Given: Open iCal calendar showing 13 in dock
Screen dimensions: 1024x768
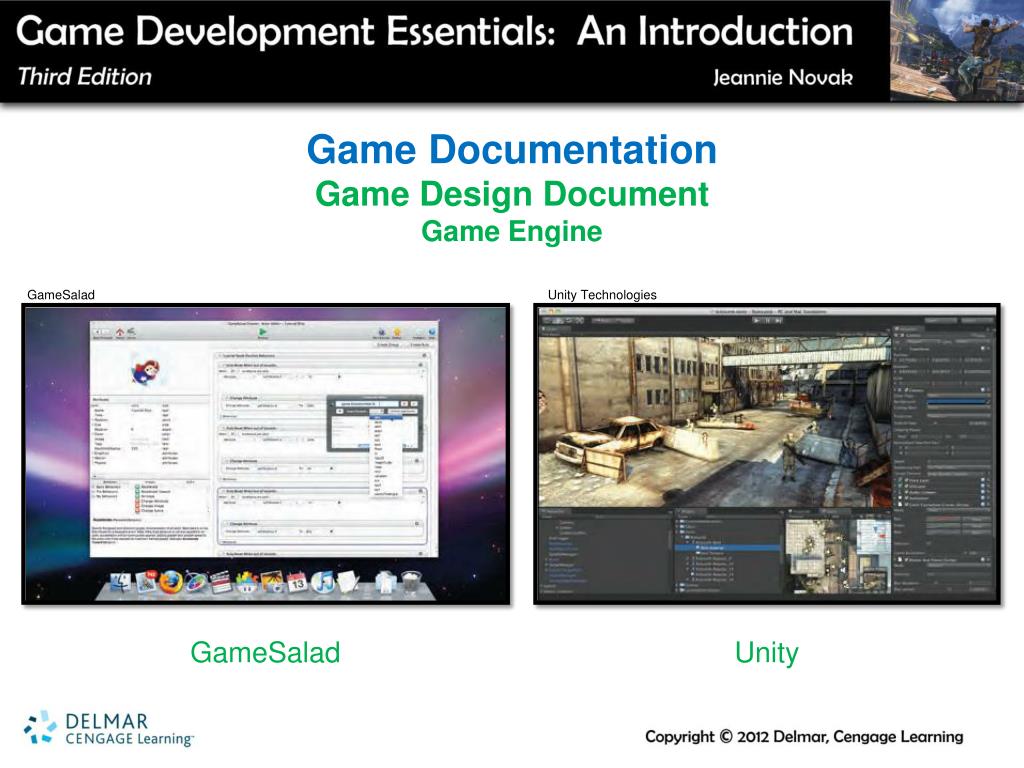Looking at the screenshot, I should pos(296,582).
